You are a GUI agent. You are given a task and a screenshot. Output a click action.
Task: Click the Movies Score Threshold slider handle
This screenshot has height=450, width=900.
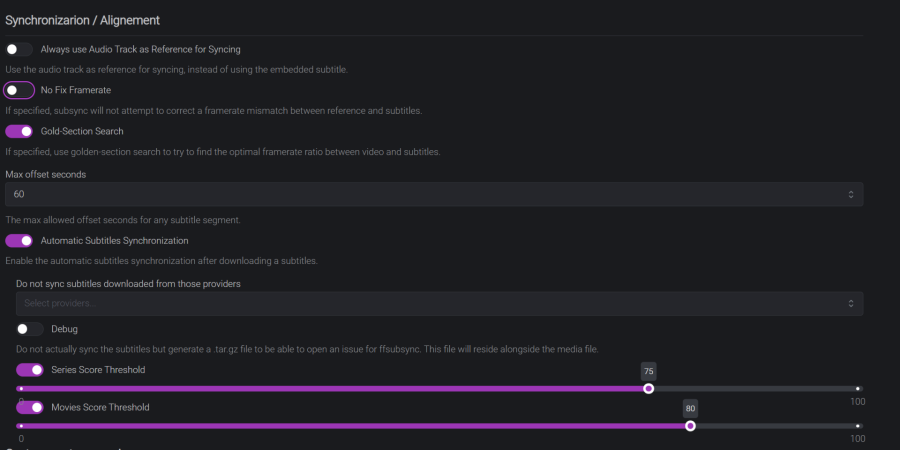(690, 426)
